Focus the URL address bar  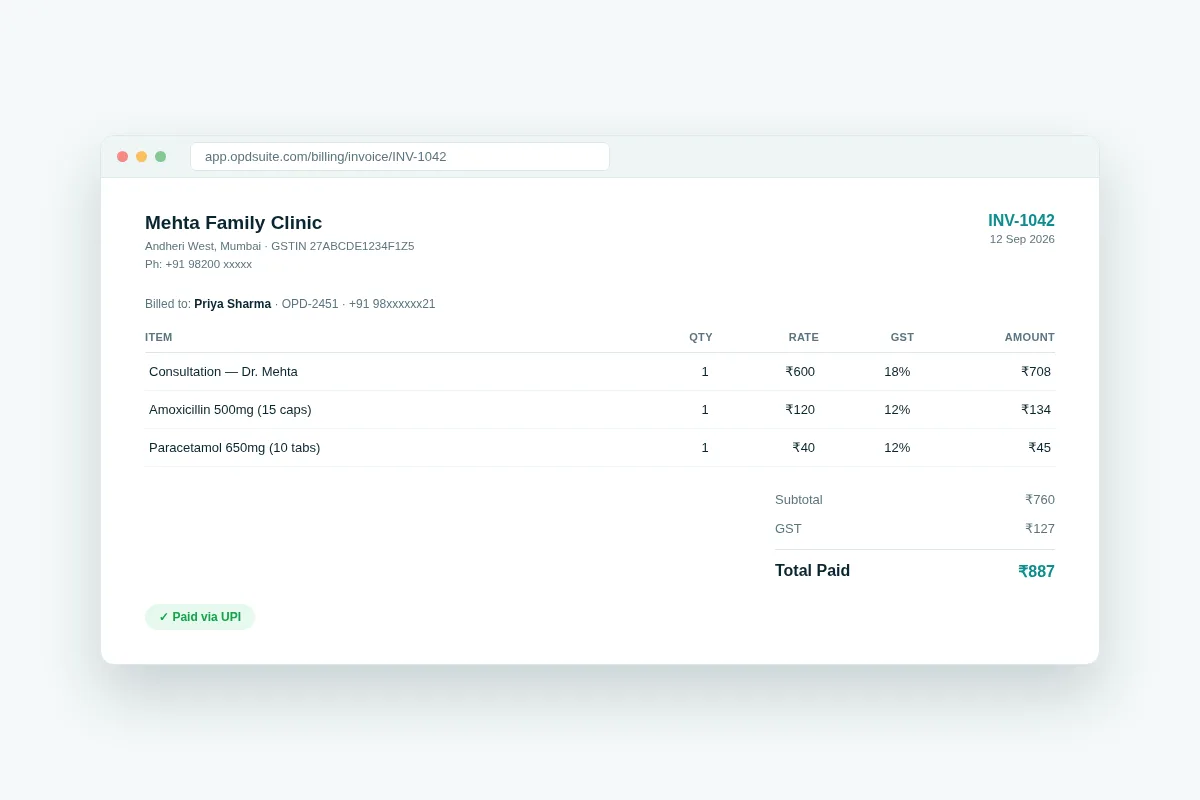tap(400, 157)
